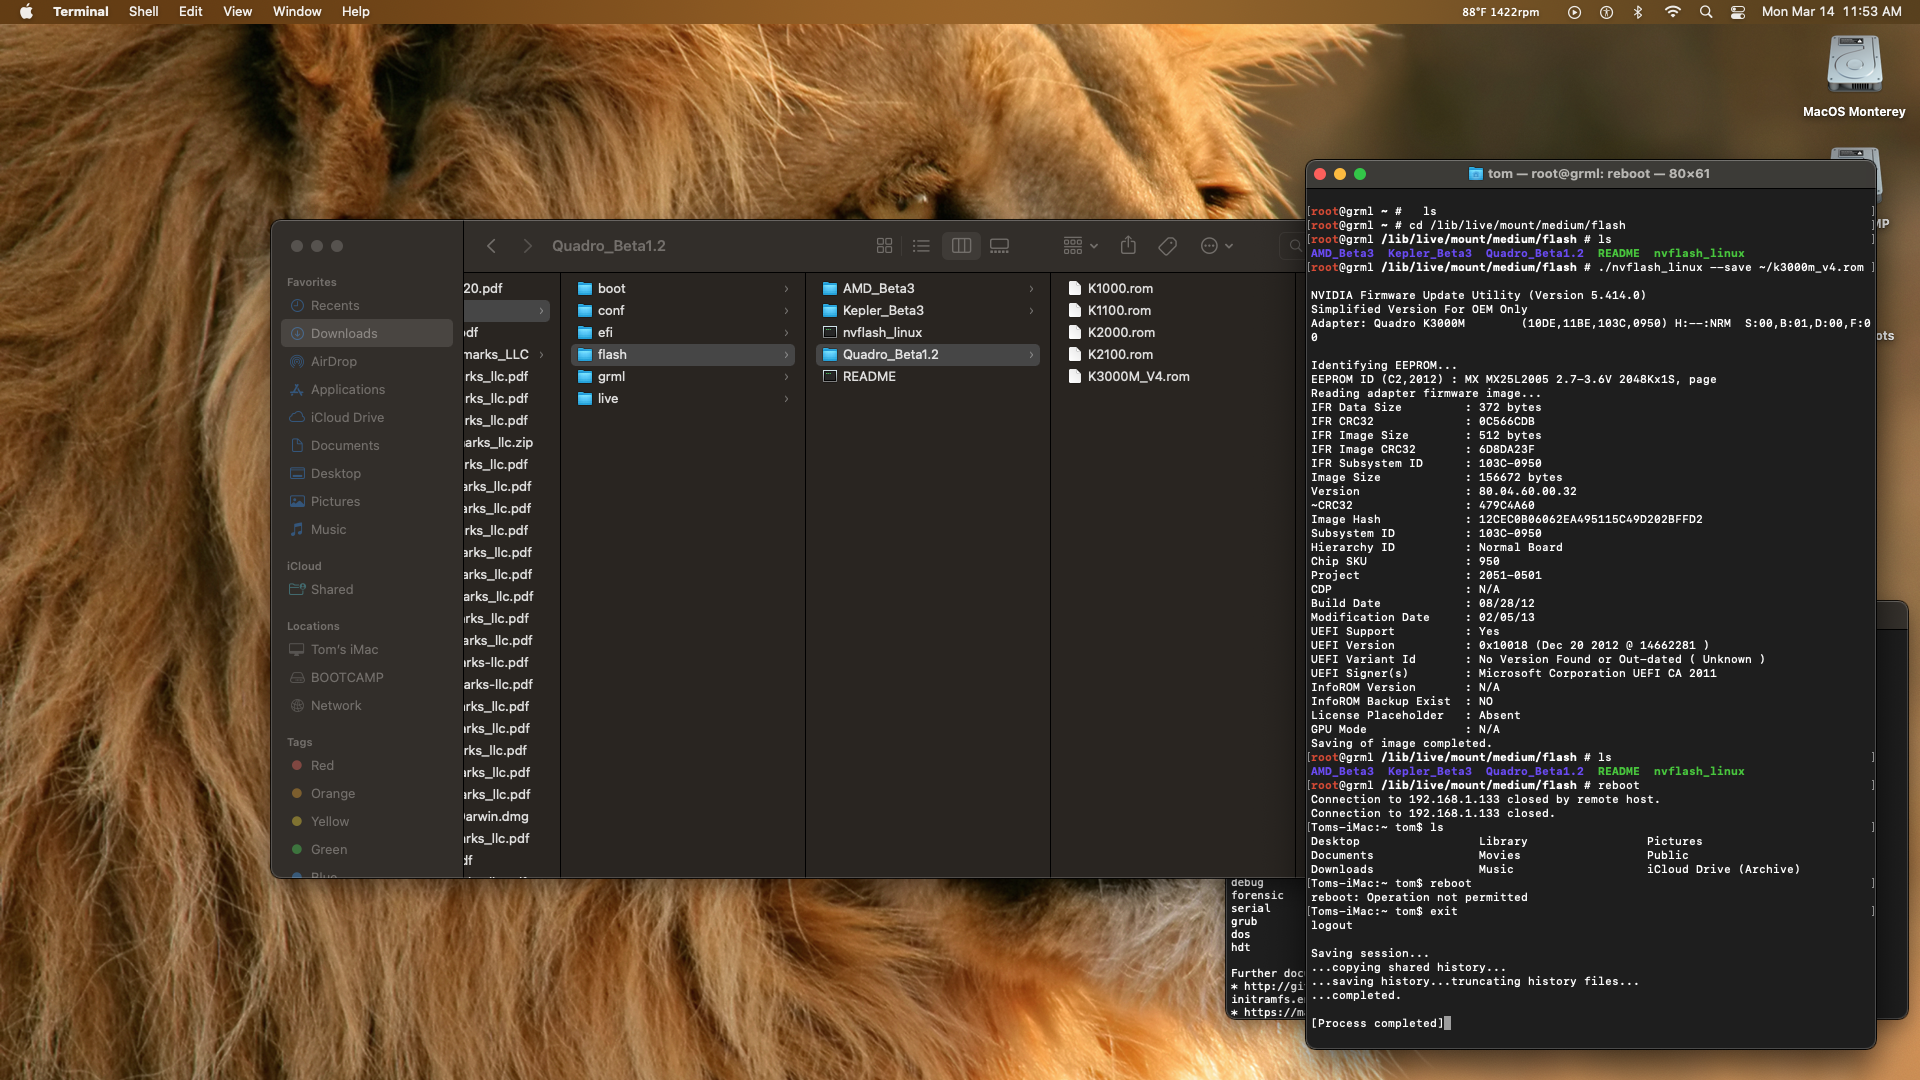The height and width of the screenshot is (1080, 1920).
Task: Expand the Kepler_Beta3 folder chevron
Action: click(1031, 311)
